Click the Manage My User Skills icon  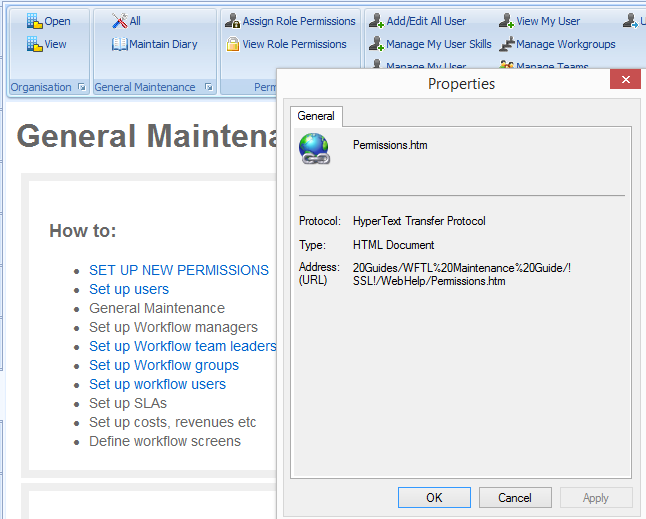(x=376, y=44)
